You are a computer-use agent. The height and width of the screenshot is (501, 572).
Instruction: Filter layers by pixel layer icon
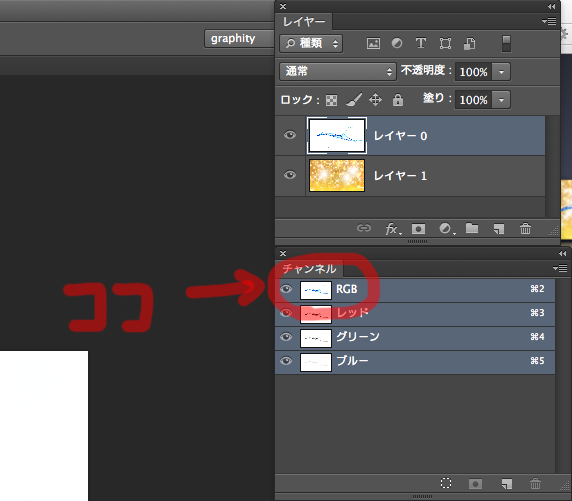pos(373,43)
